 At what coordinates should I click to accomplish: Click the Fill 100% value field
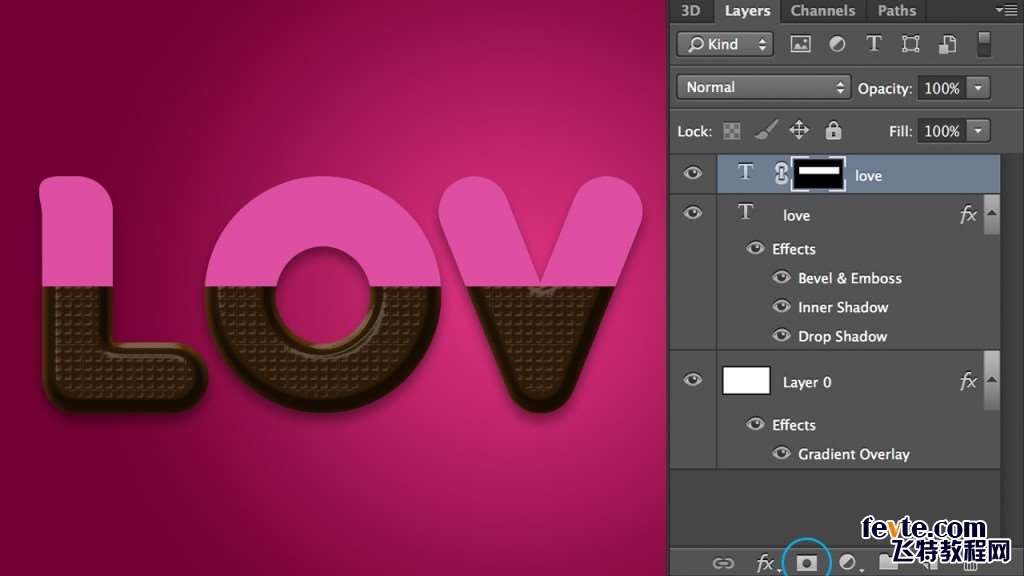tap(941, 131)
